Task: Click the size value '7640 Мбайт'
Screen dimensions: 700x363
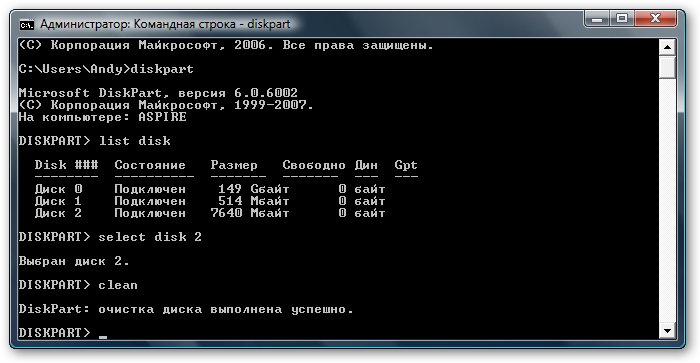Action: pos(250,213)
